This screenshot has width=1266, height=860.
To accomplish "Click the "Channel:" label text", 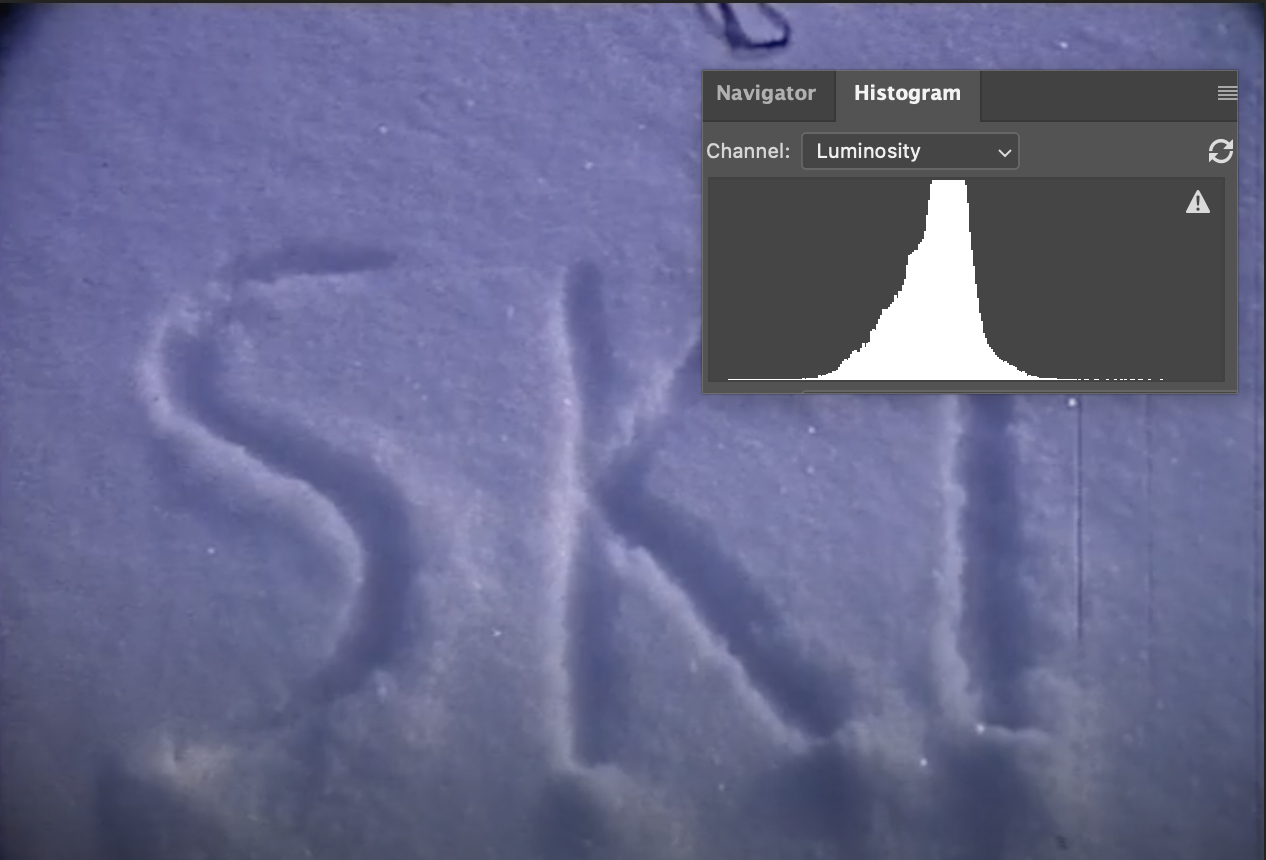I will pyautogui.click(x=748, y=152).
